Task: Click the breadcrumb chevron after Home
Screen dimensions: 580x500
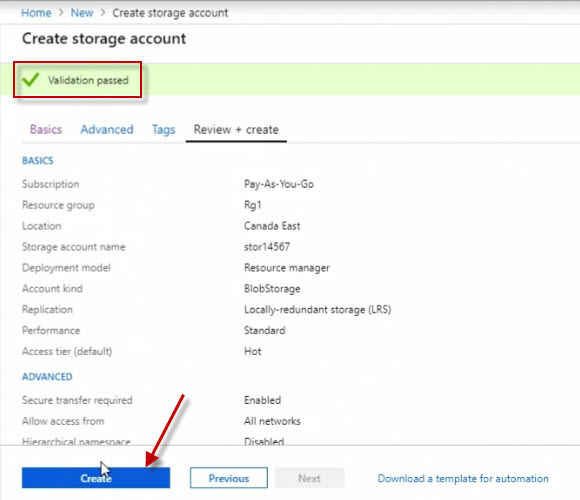Action: tap(61, 13)
